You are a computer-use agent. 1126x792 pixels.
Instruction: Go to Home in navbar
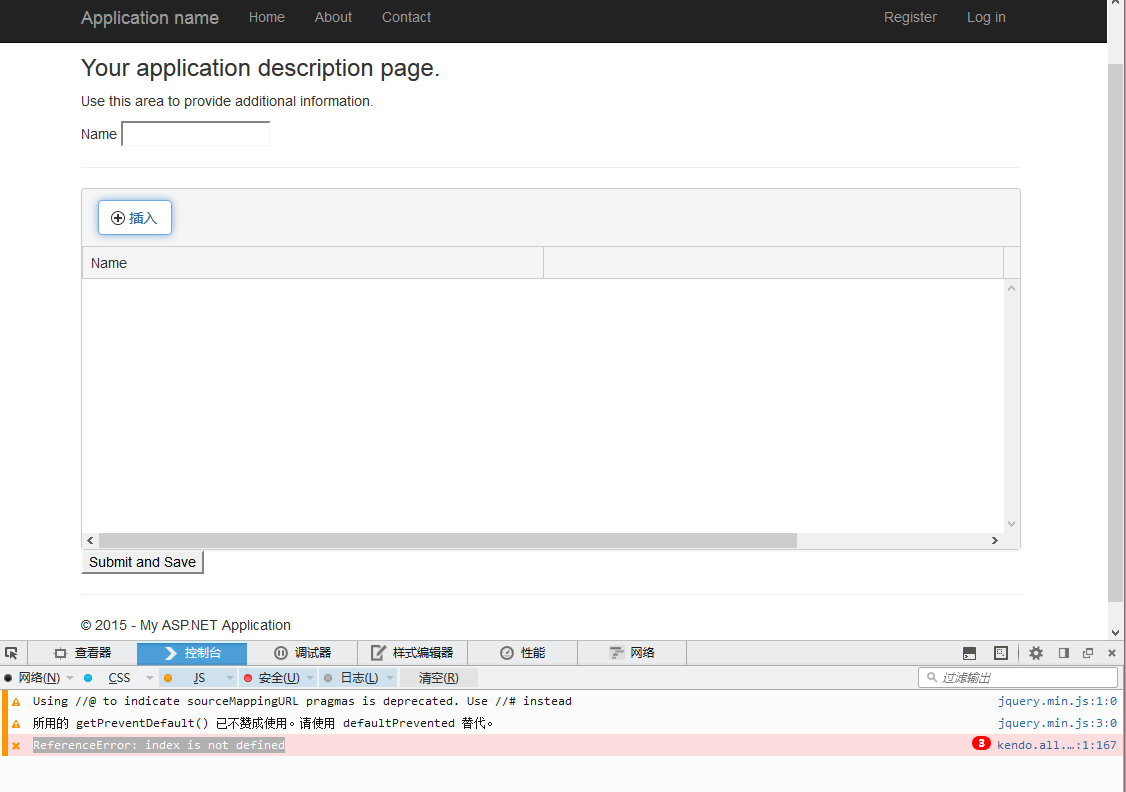pos(266,17)
